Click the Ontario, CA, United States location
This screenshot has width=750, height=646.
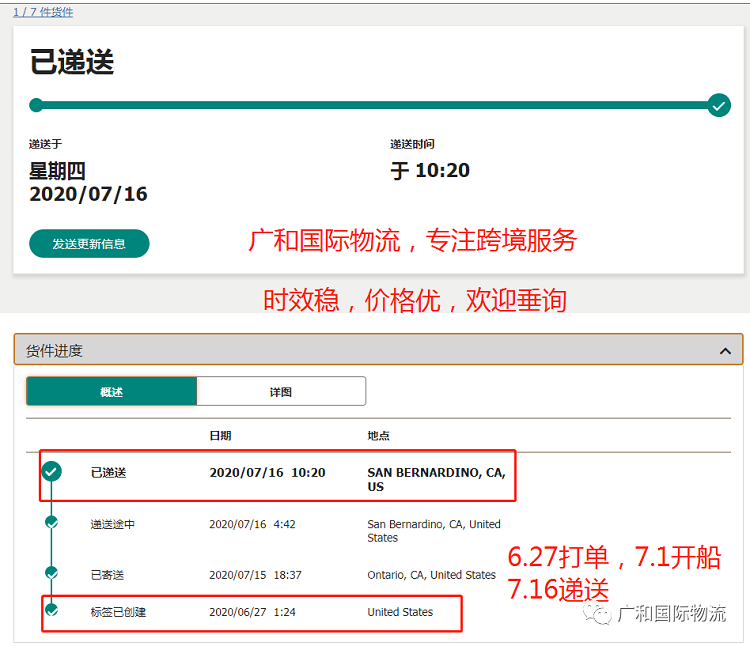[x=431, y=575]
